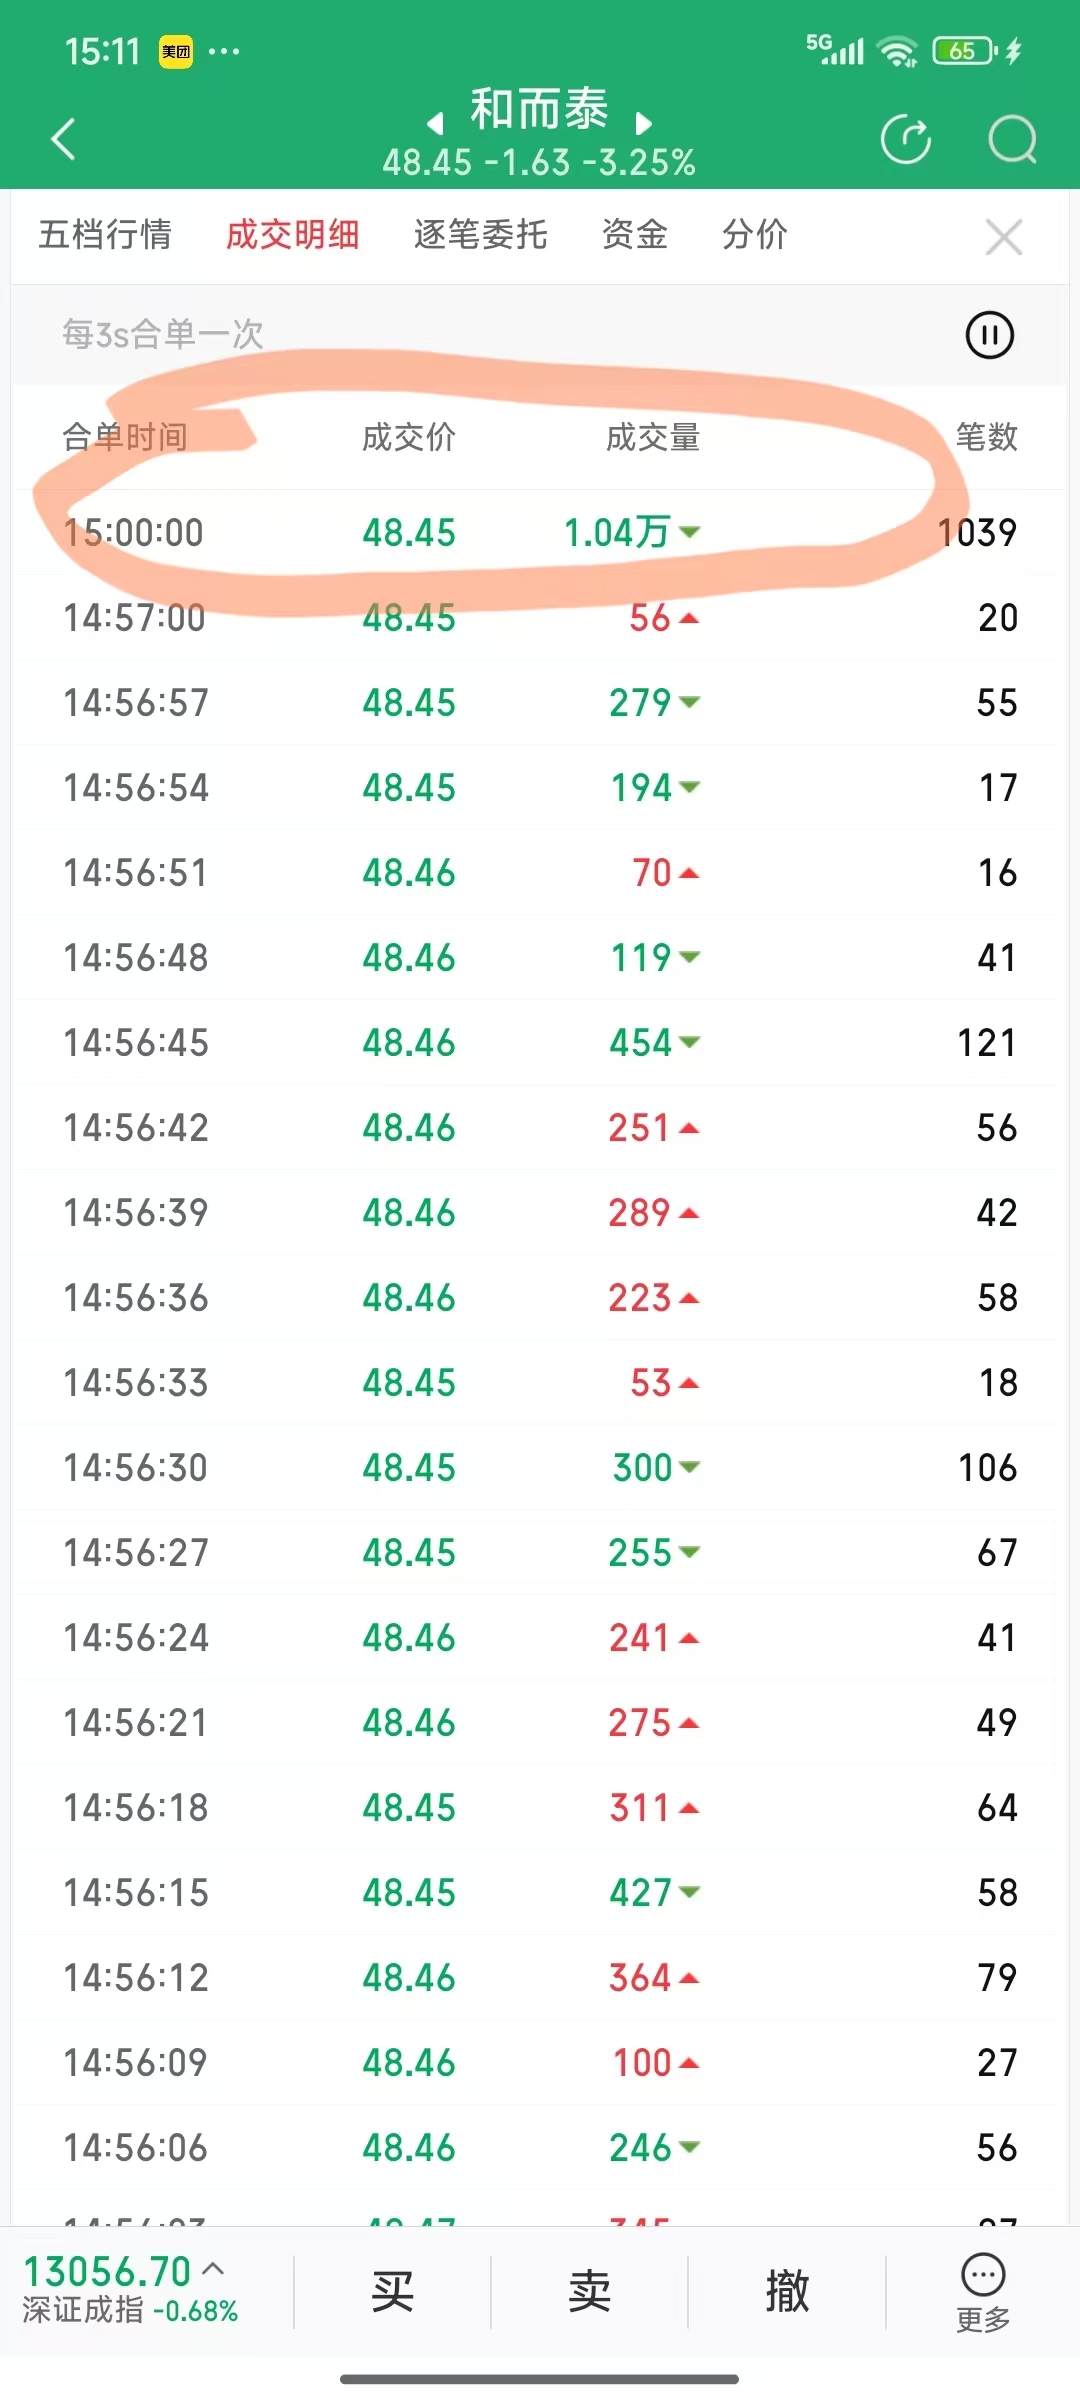Viewport: 1080px width, 2400px height.
Task: Switch to next stock with right triangle
Action: [x=644, y=123]
